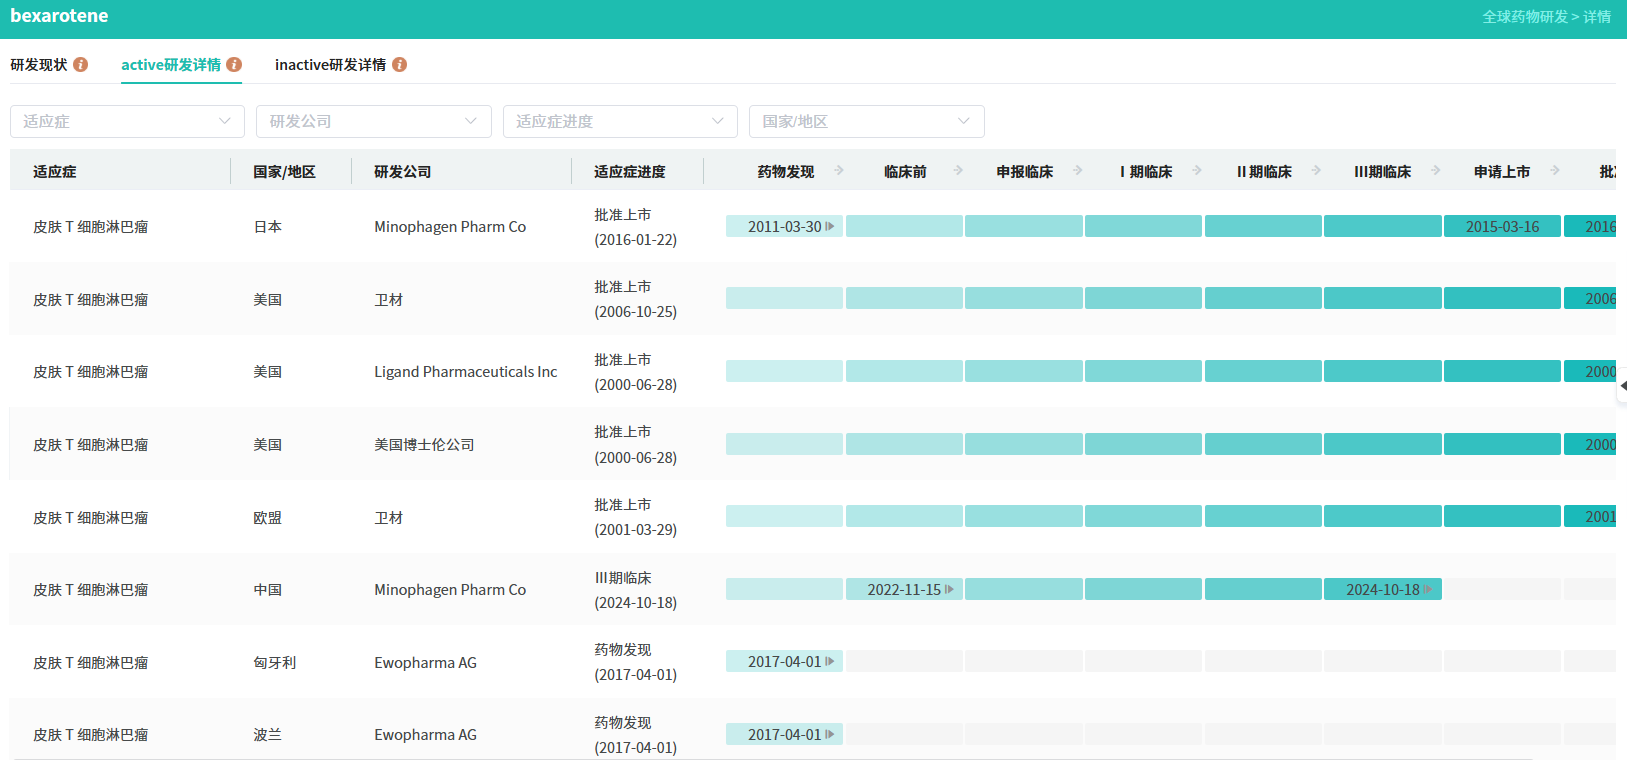The image size is (1627, 760).
Task: Switch to the inactive研发详情 tab
Action: [330, 65]
